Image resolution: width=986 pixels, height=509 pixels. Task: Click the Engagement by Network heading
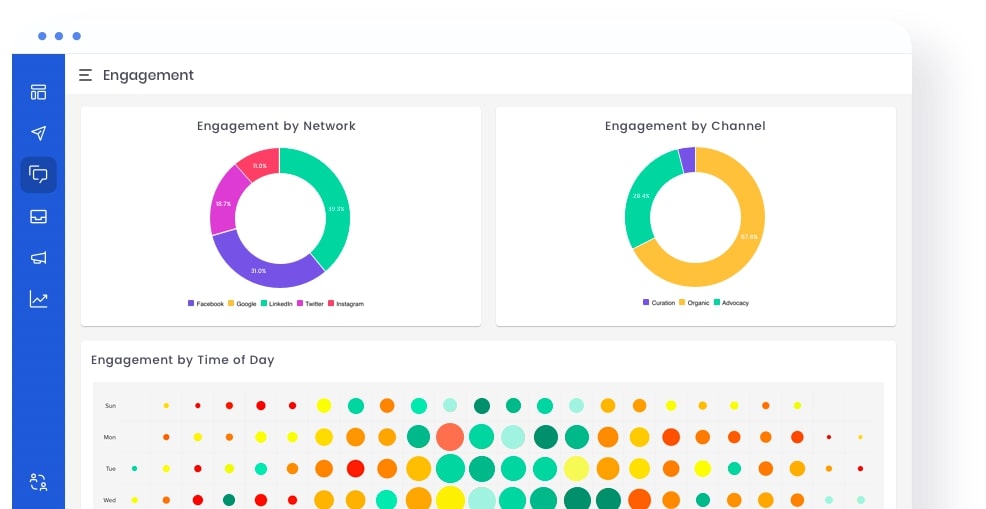click(276, 126)
